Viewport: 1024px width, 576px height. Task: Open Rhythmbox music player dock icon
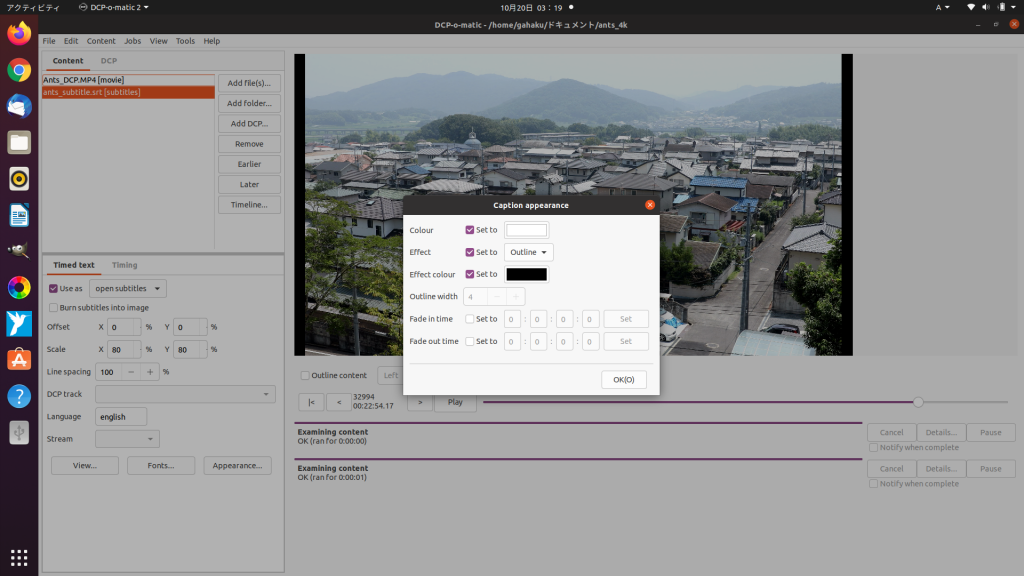tap(19, 179)
